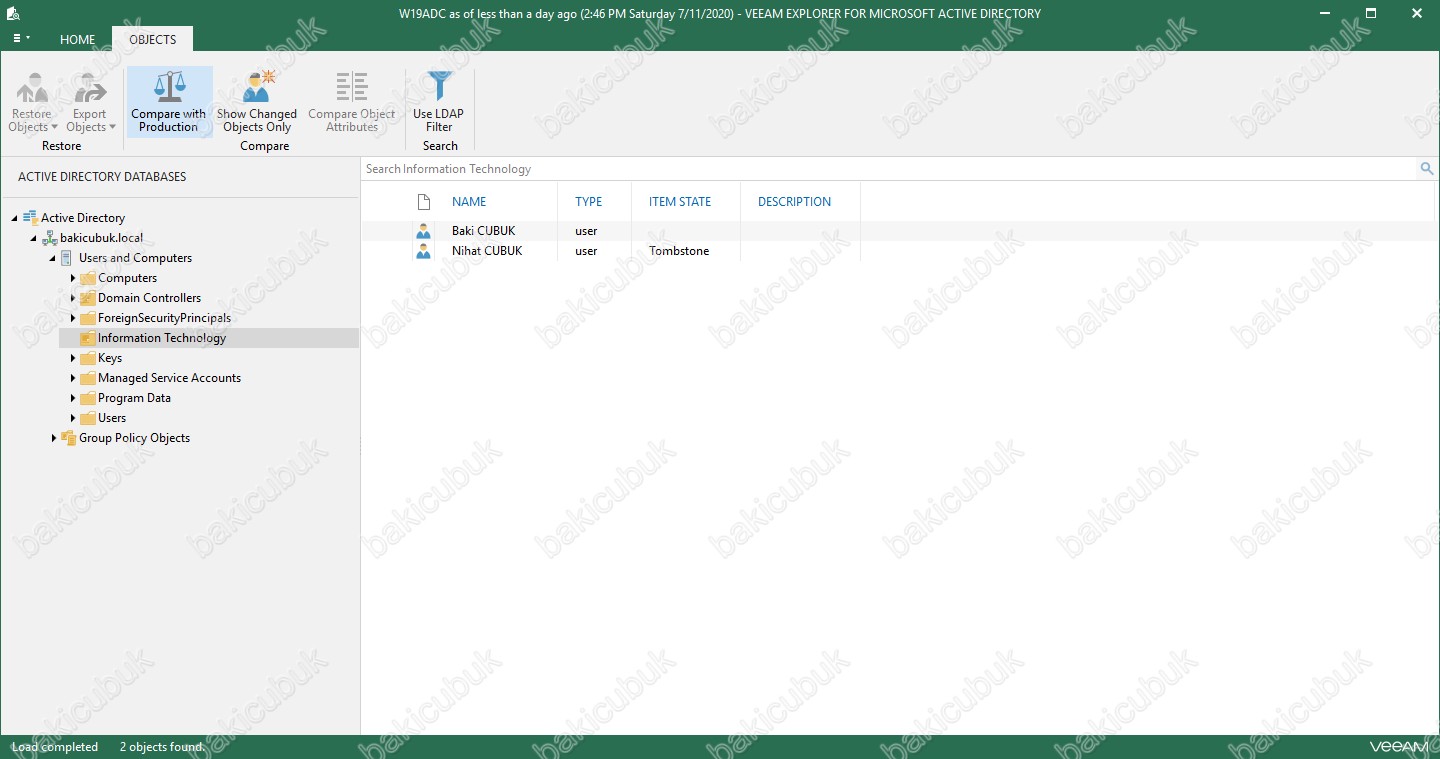1440x759 pixels.
Task: Expand the Users folder arrow
Action: [72, 418]
